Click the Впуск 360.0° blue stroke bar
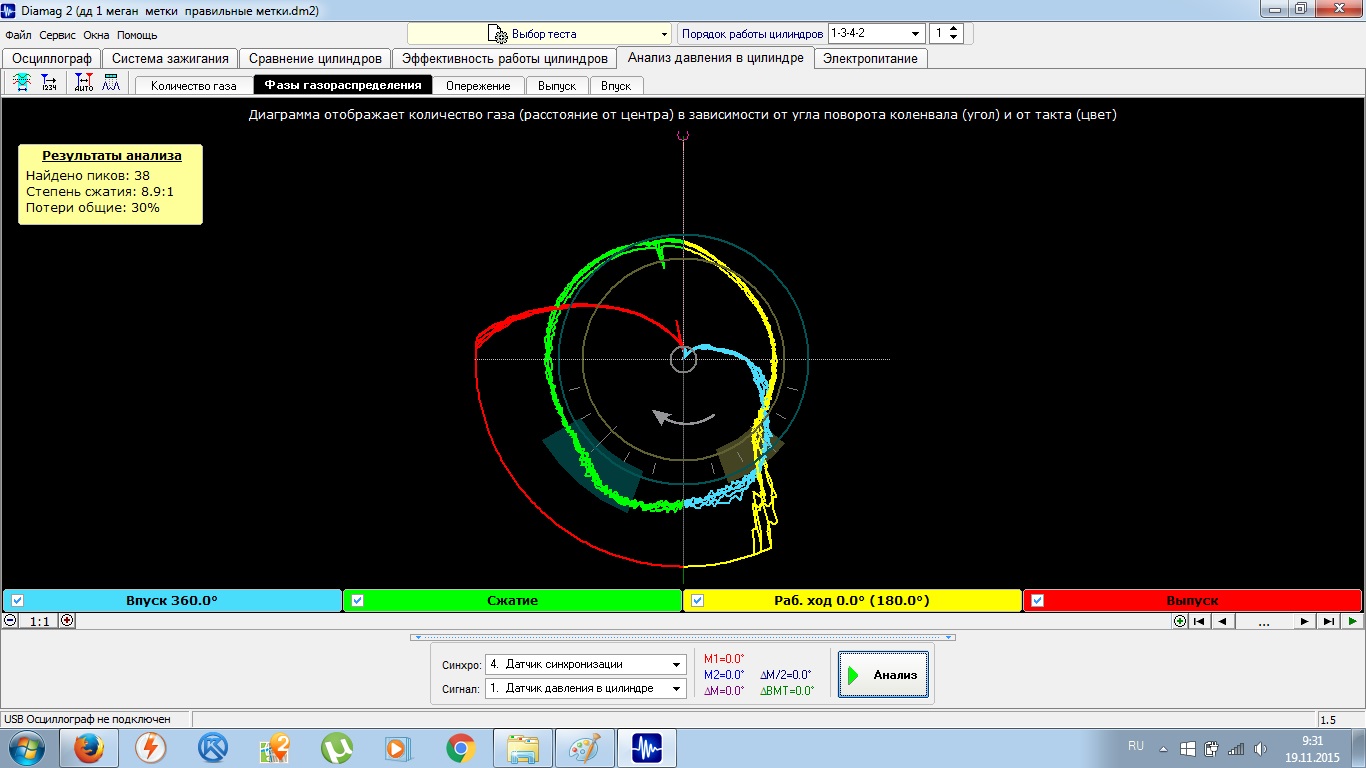 click(x=172, y=600)
